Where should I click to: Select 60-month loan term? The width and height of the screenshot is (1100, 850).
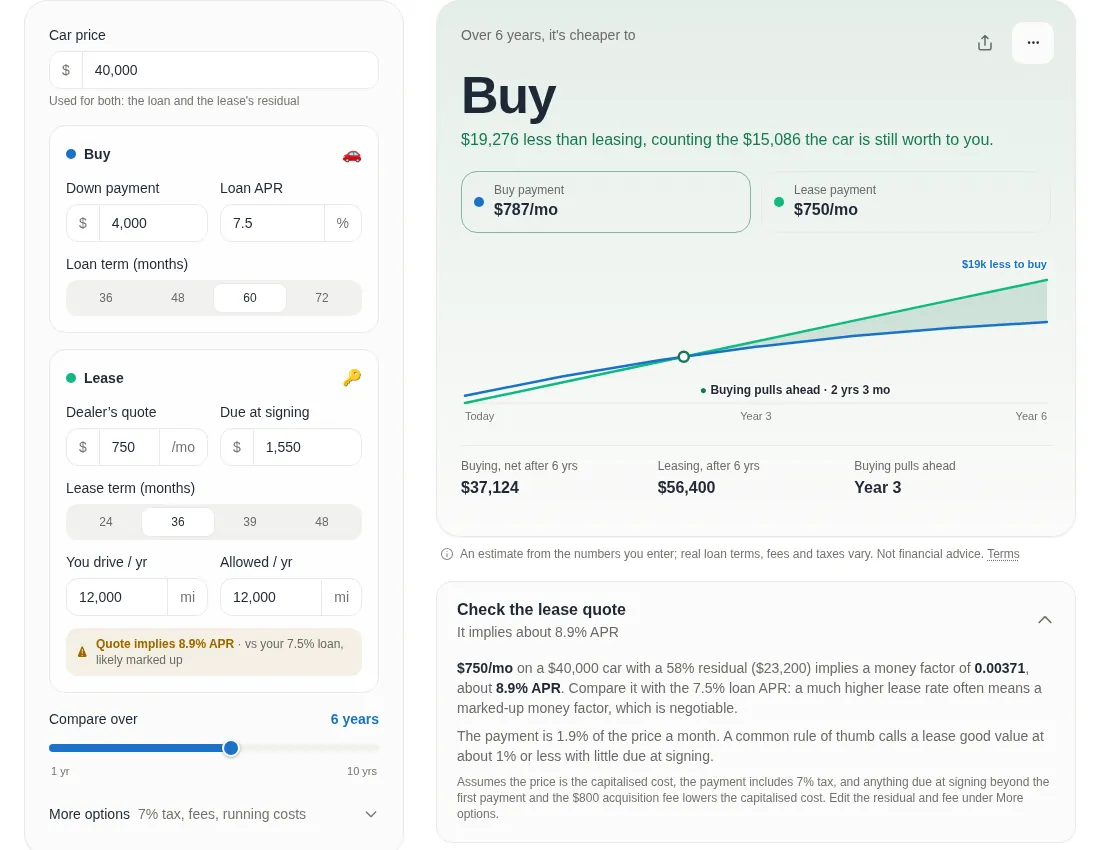coord(250,298)
